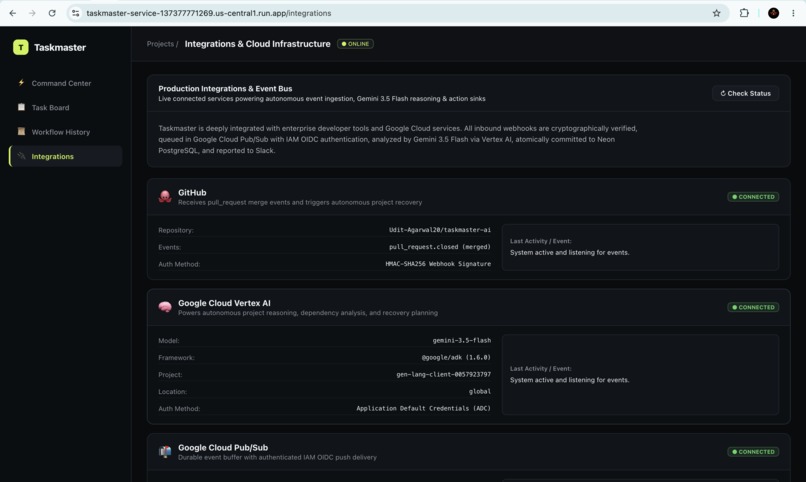Viewport: 806px width, 482px height.
Task: Select Integrations in sidebar
Action: coord(65,156)
